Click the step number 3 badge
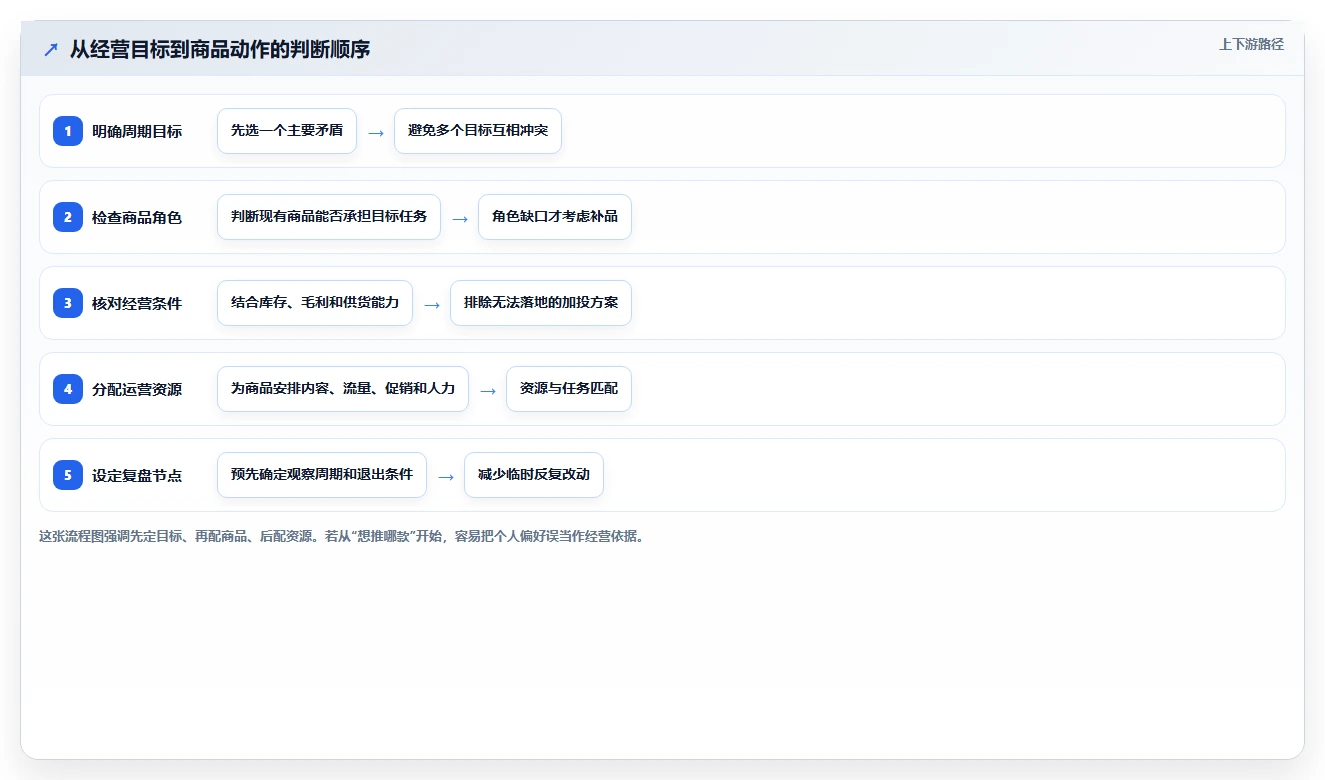This screenshot has width=1325, height=780. click(68, 303)
